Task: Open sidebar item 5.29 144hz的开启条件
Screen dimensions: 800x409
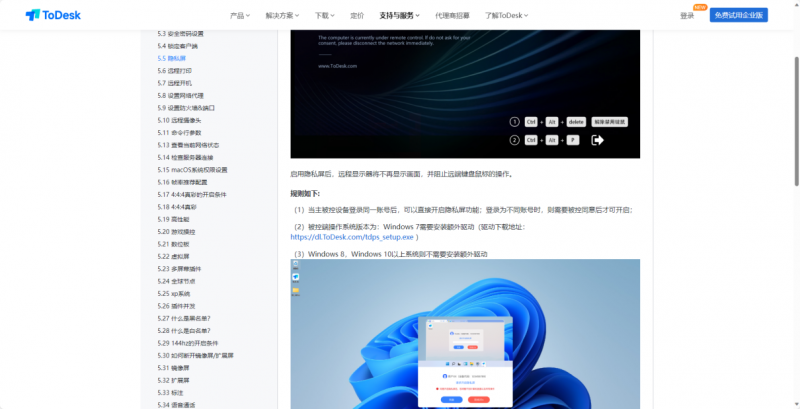Action: tap(187, 343)
